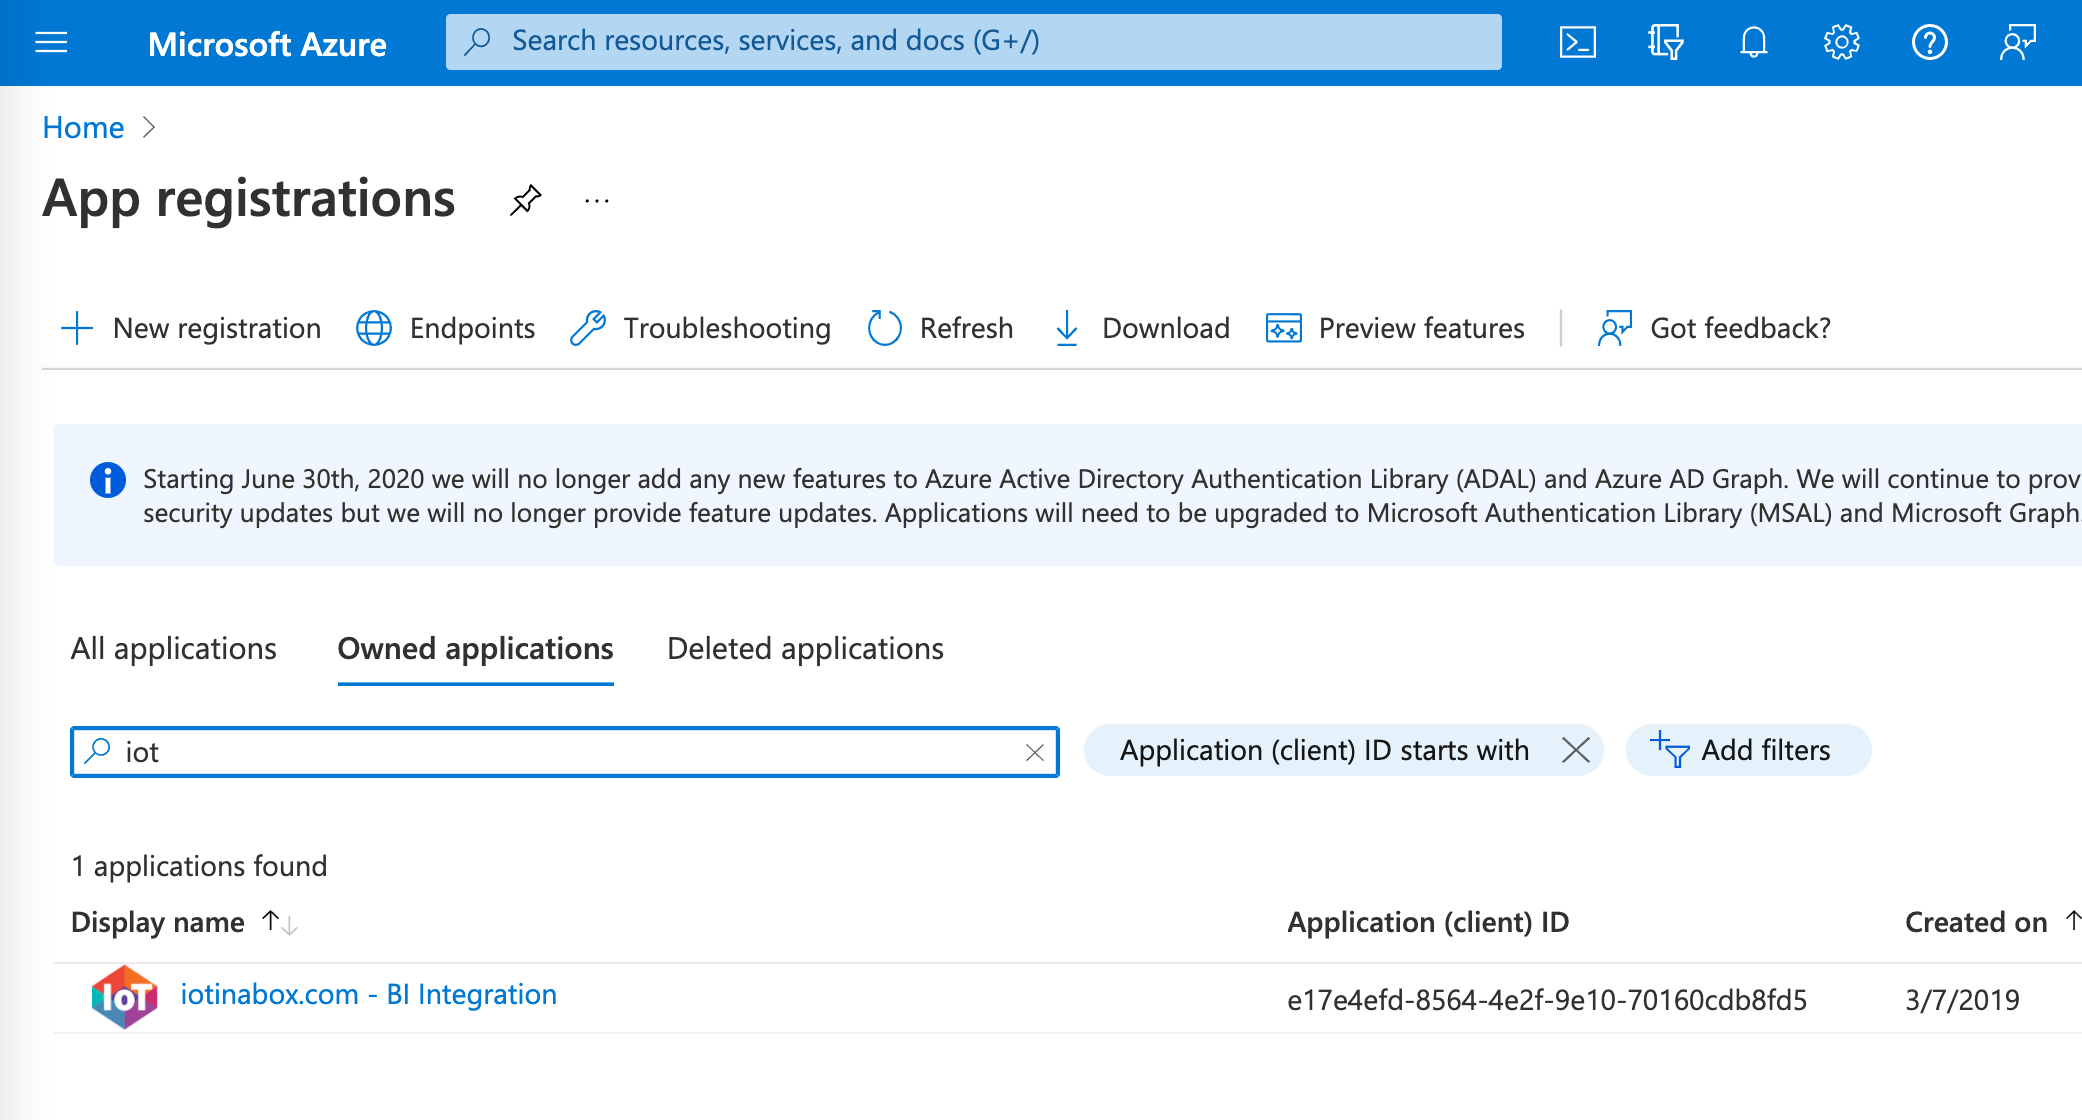Click the Got feedback person icon
Image resolution: width=2082 pixels, height=1120 pixels.
pos(1613,327)
